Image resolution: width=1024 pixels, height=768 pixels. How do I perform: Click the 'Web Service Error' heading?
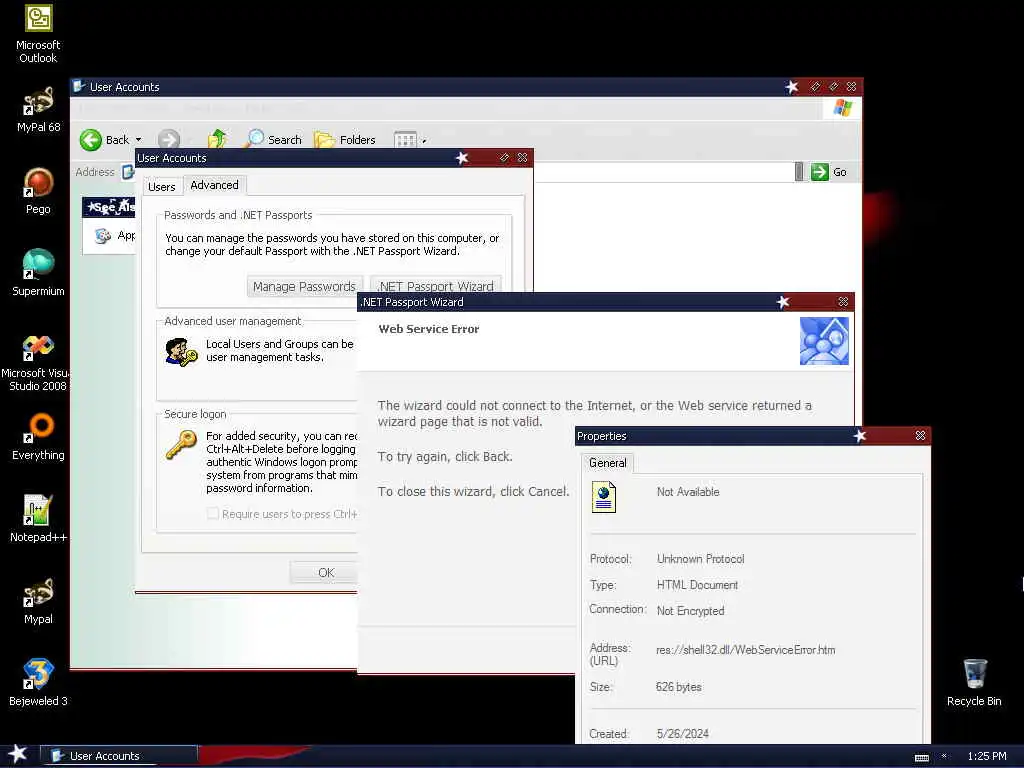click(428, 329)
